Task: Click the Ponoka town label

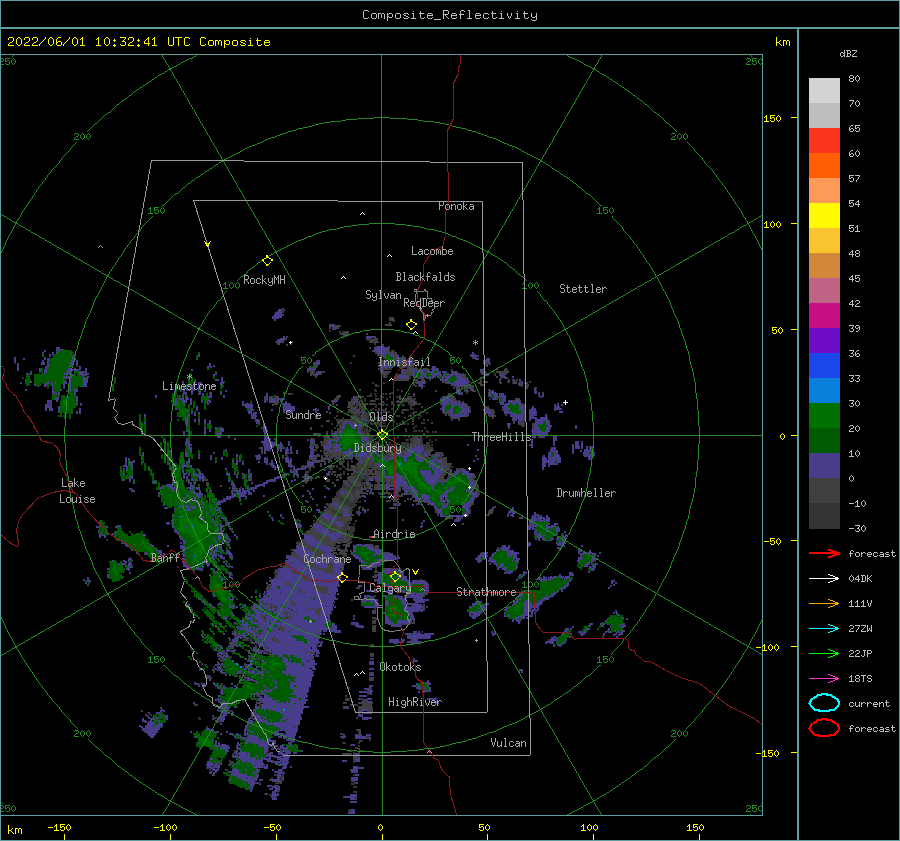Action: 456,206
